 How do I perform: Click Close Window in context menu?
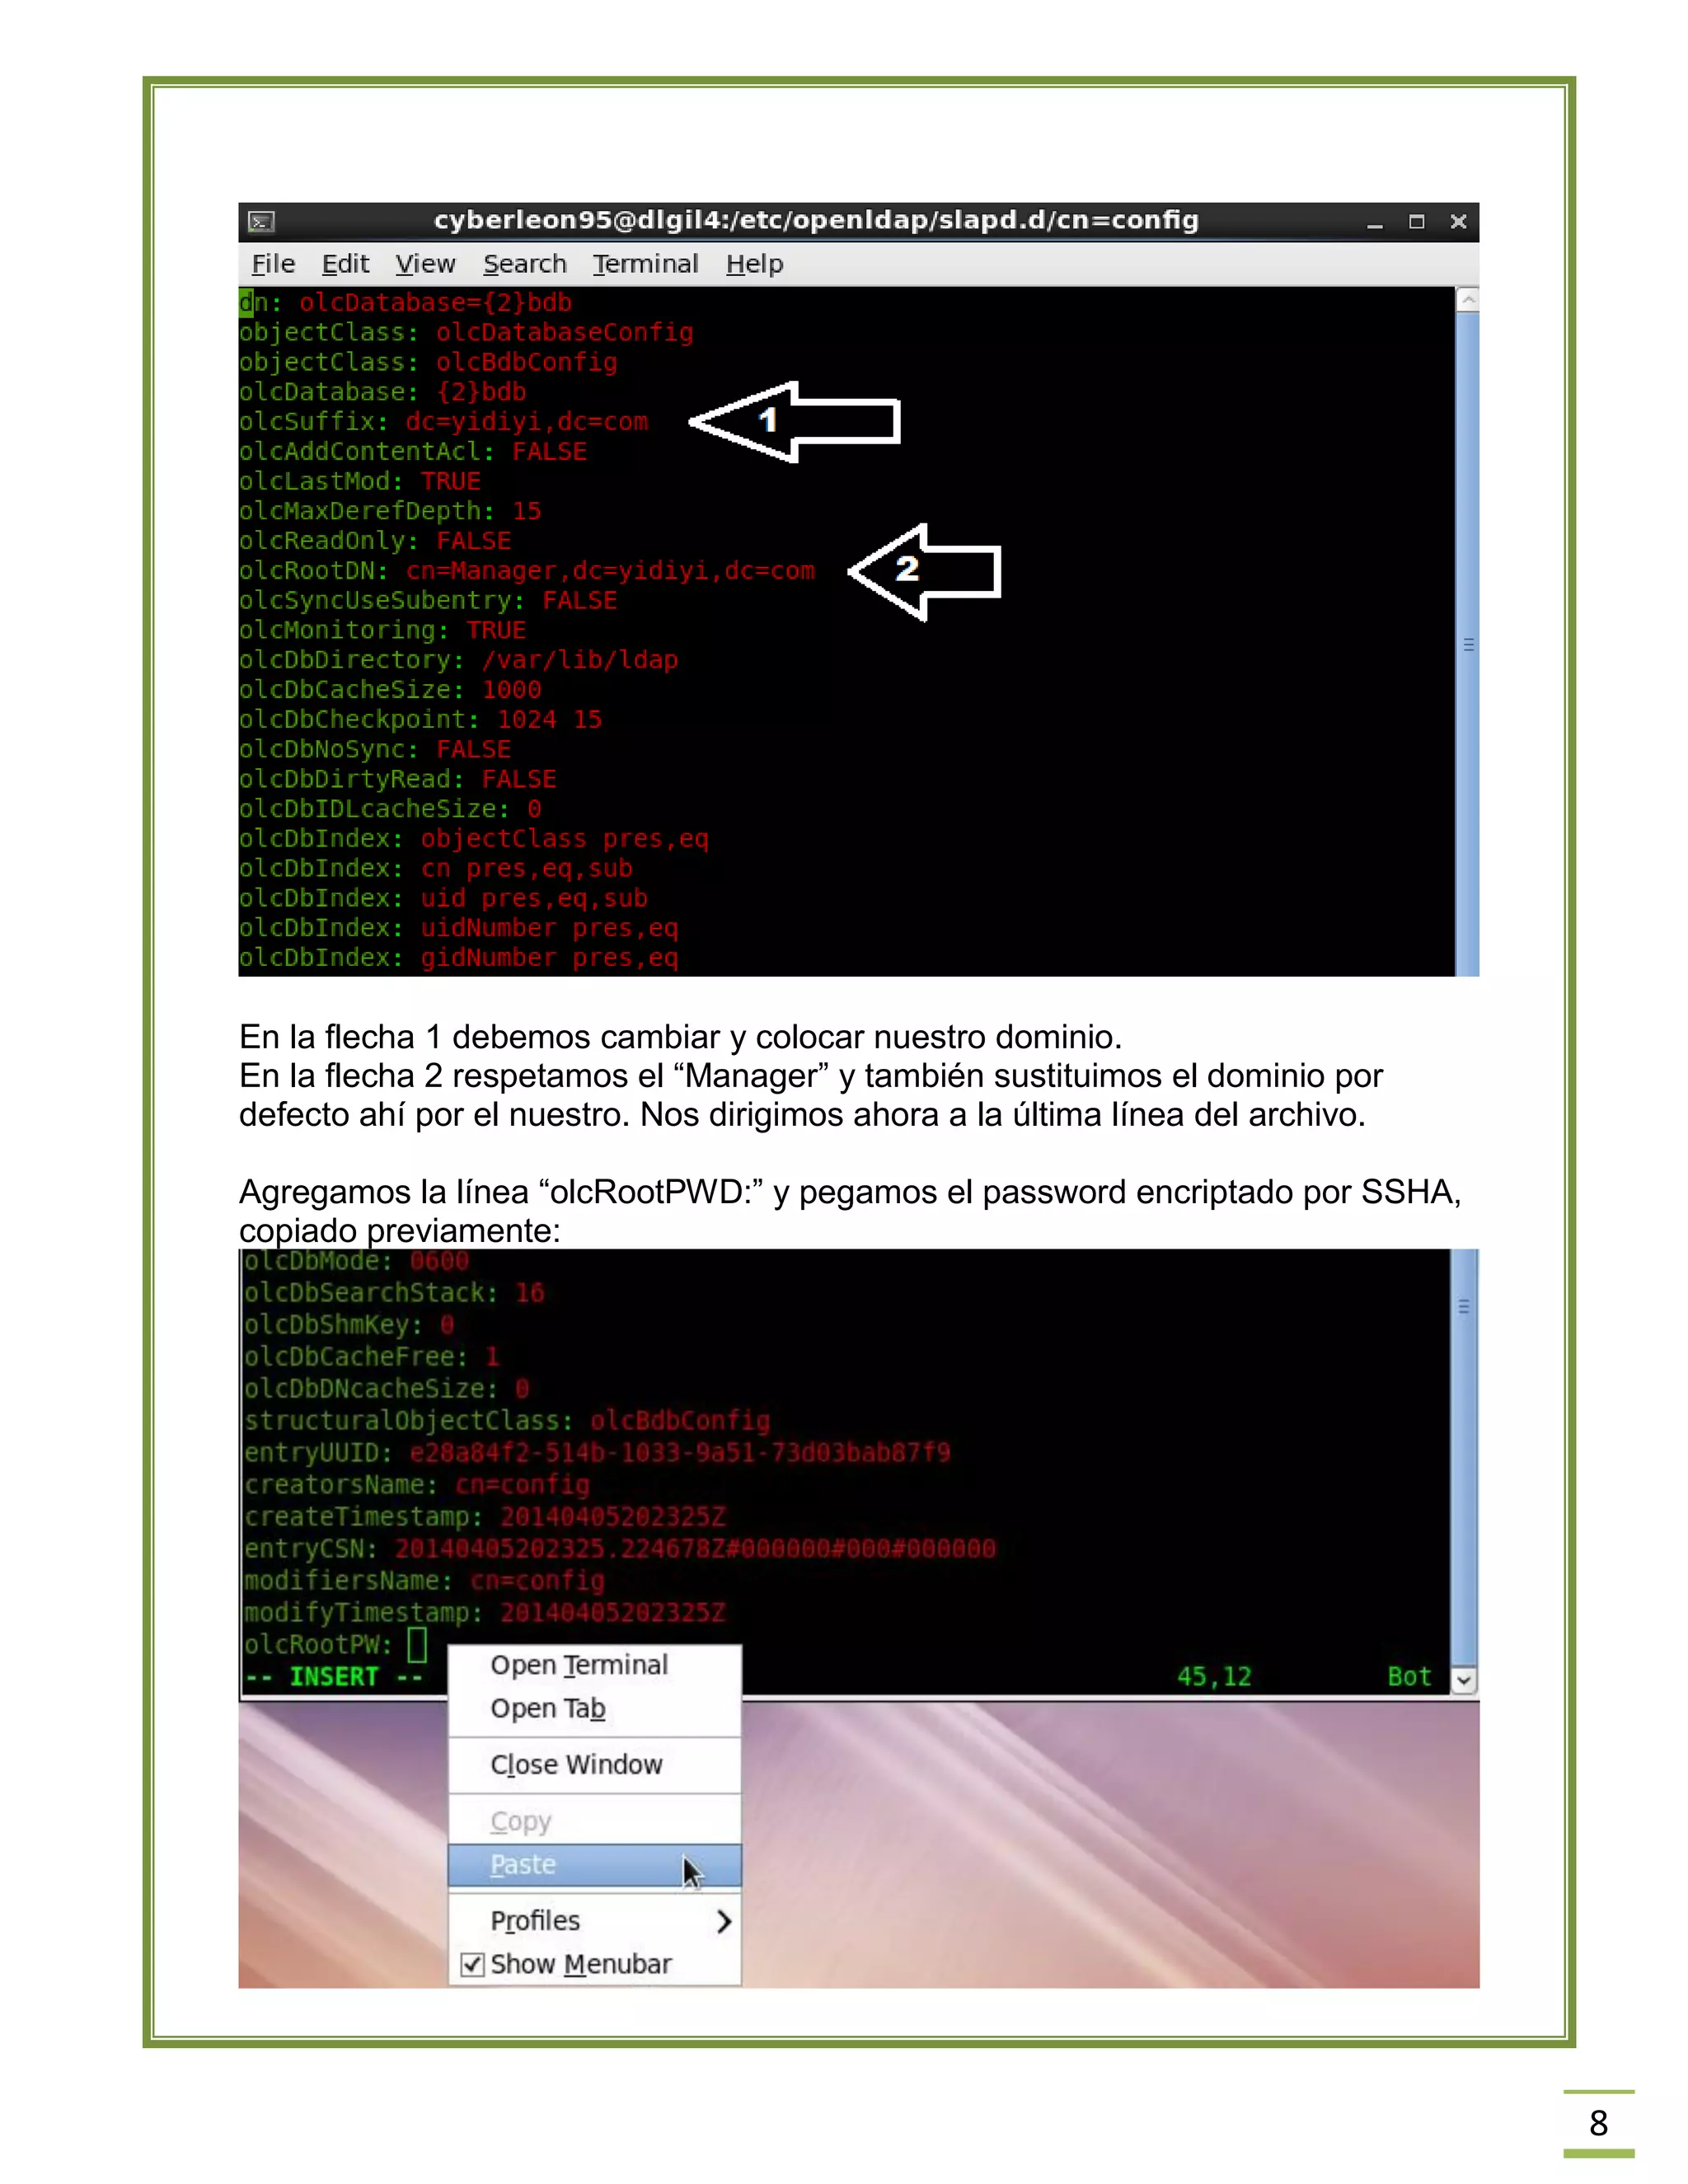click(576, 1765)
